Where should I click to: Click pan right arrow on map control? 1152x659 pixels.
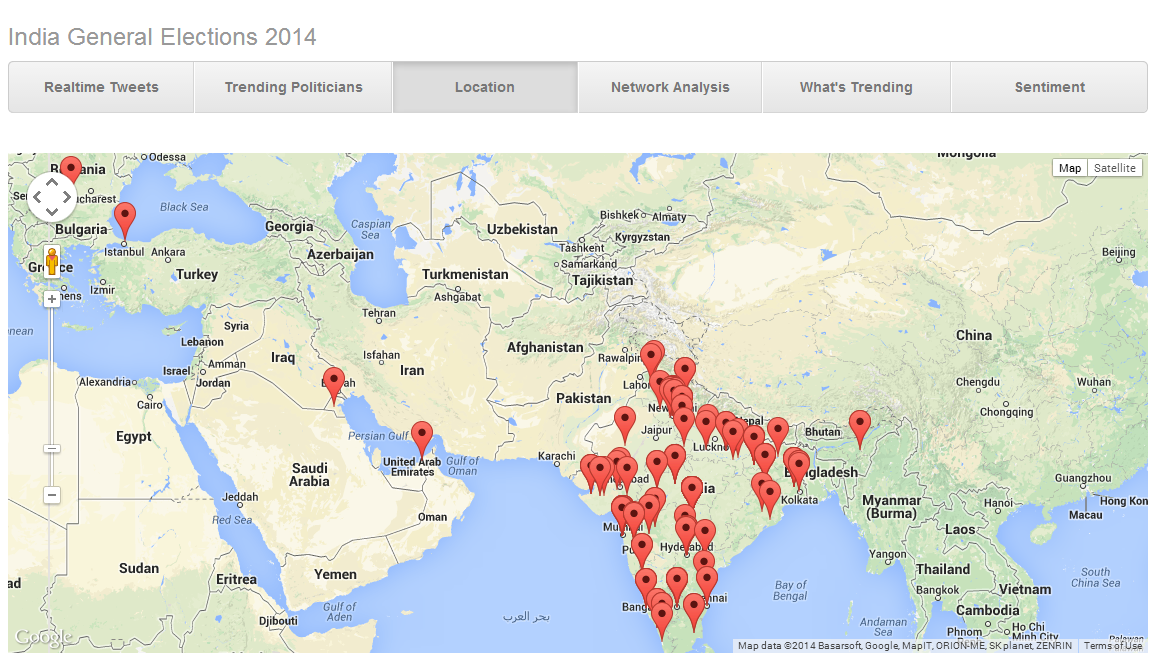click(x=67, y=197)
